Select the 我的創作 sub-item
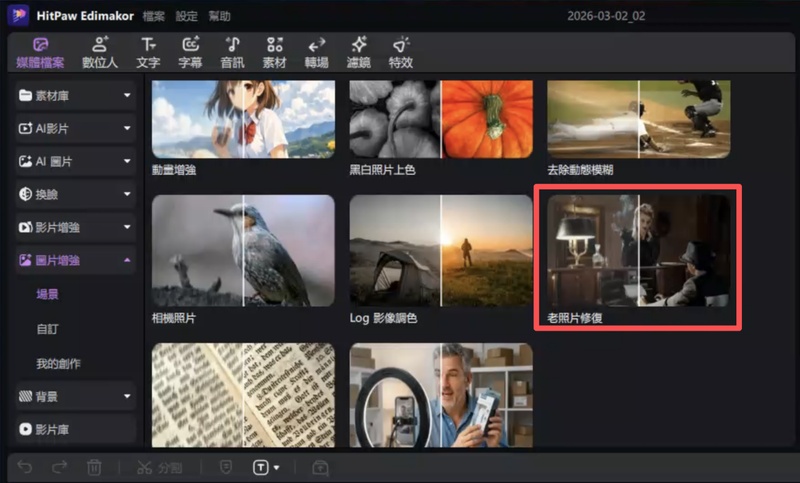This screenshot has height=483, width=800. (x=58, y=364)
